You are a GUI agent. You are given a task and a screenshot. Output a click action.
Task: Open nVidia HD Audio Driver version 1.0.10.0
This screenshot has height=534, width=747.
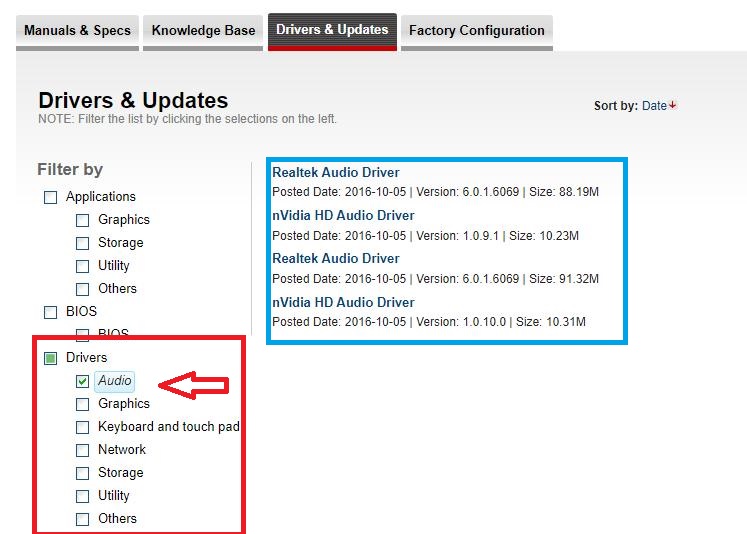click(343, 302)
